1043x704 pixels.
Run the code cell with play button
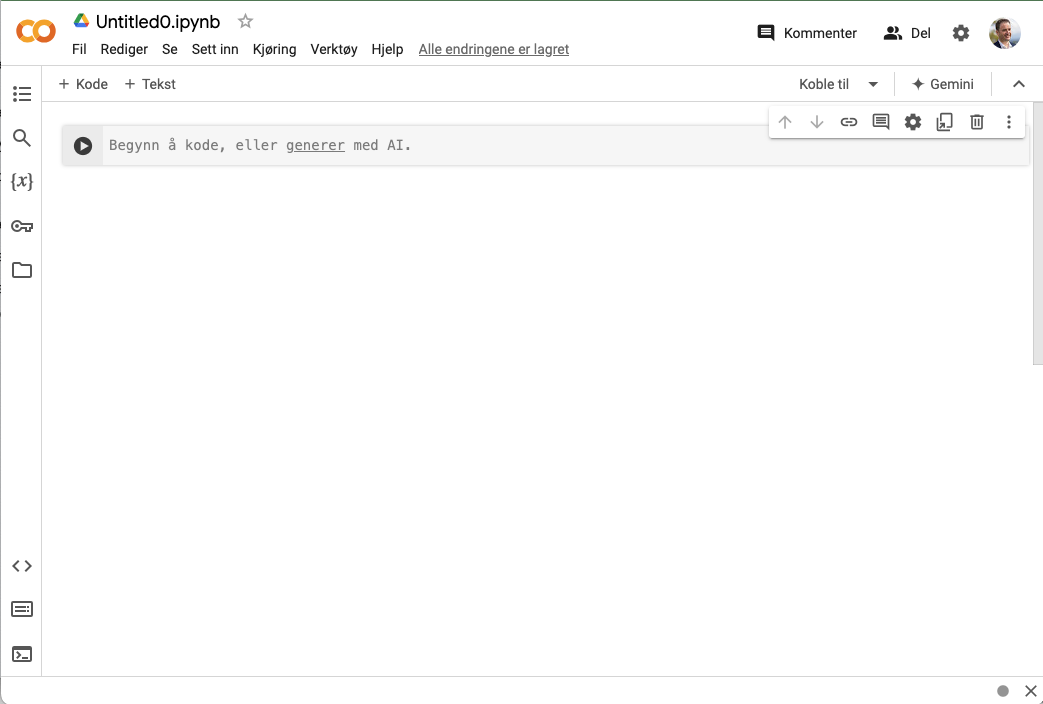point(83,146)
